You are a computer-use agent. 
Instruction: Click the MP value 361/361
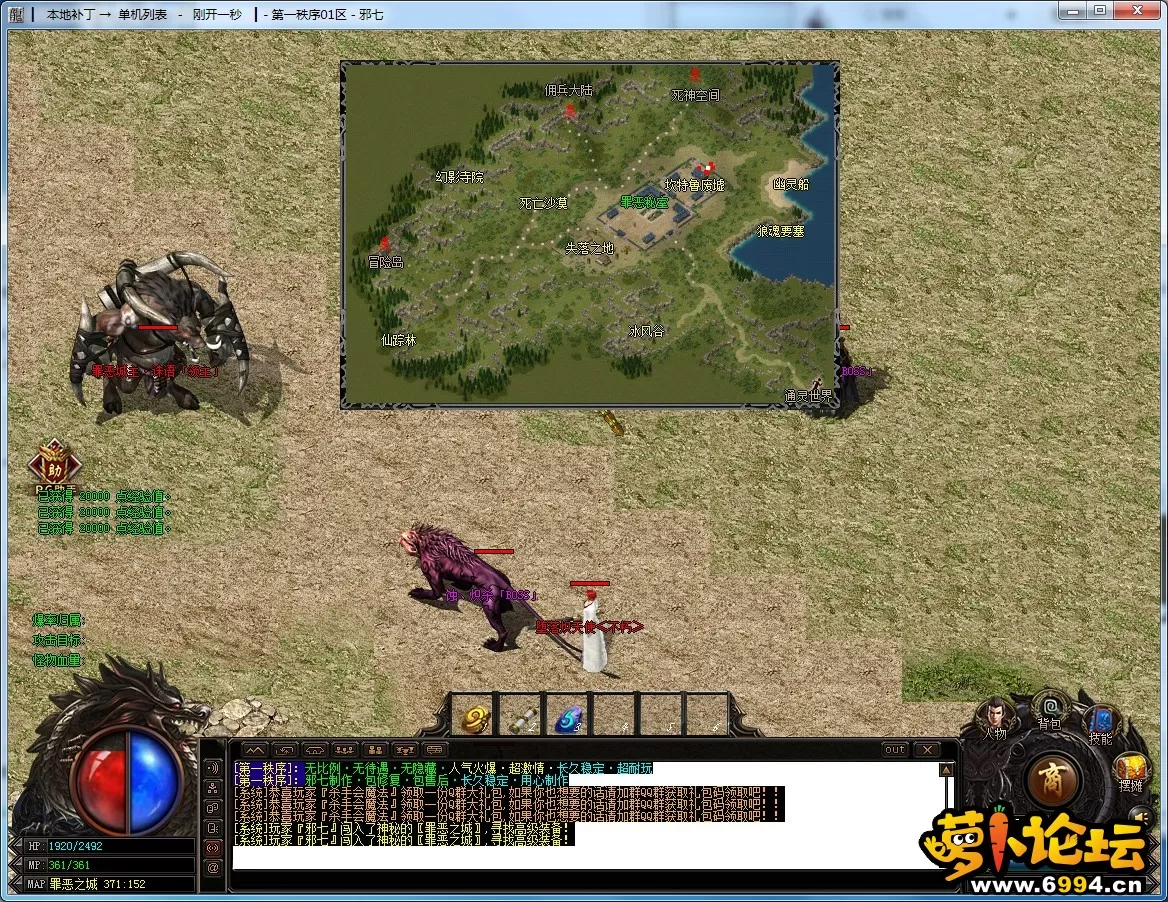click(69, 865)
